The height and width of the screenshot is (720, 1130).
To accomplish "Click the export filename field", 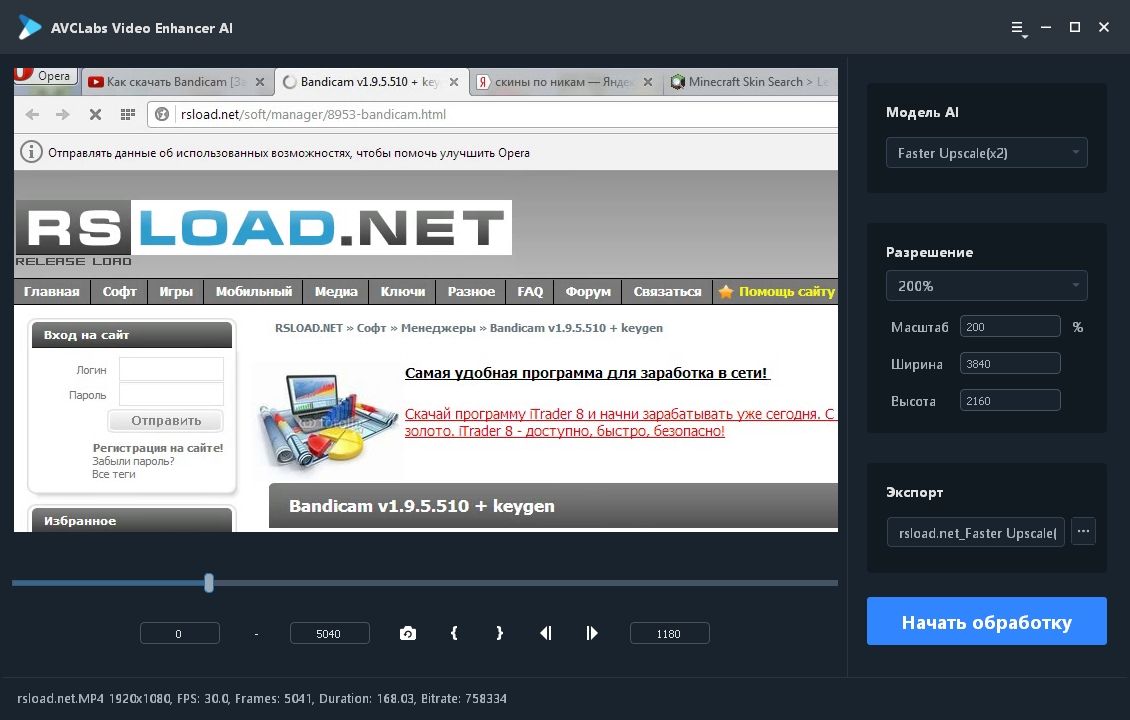I will coord(976,533).
